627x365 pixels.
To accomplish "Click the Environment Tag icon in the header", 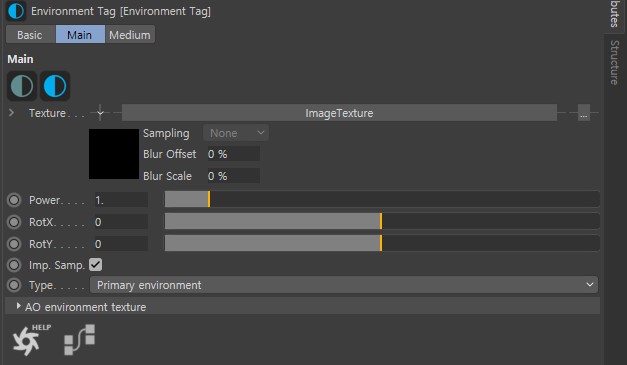I will (16, 11).
